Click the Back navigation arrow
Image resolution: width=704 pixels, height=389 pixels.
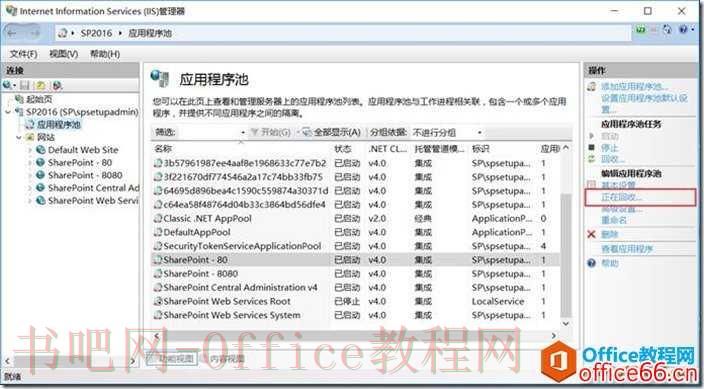pyautogui.click(x=12, y=33)
